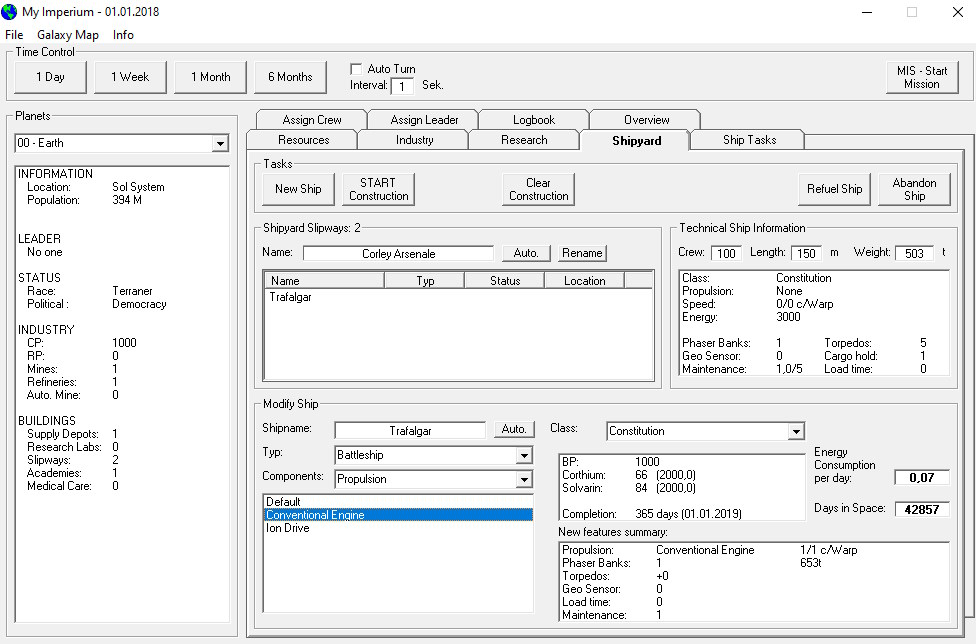The width and height of the screenshot is (976, 644).
Task: Open the planet selection dropdown
Action: [x=220, y=144]
